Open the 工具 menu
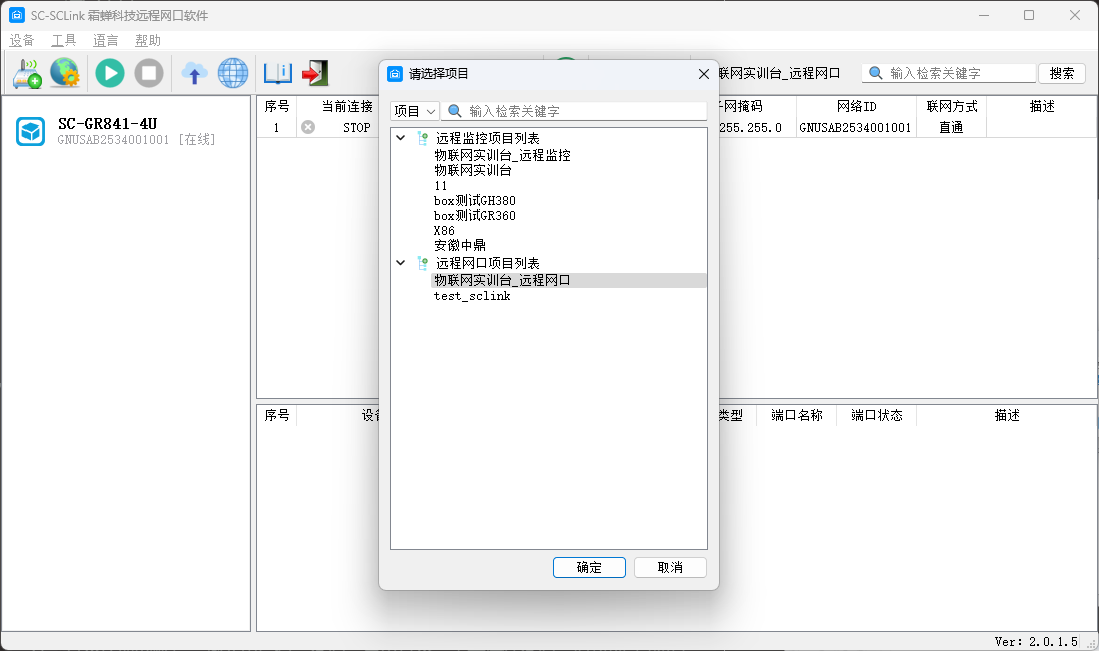 pyautogui.click(x=64, y=41)
